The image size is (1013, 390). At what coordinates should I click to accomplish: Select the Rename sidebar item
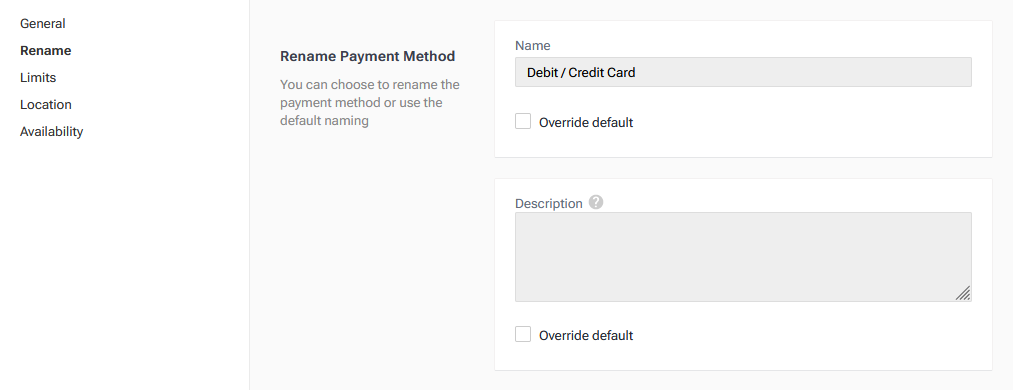(45, 50)
